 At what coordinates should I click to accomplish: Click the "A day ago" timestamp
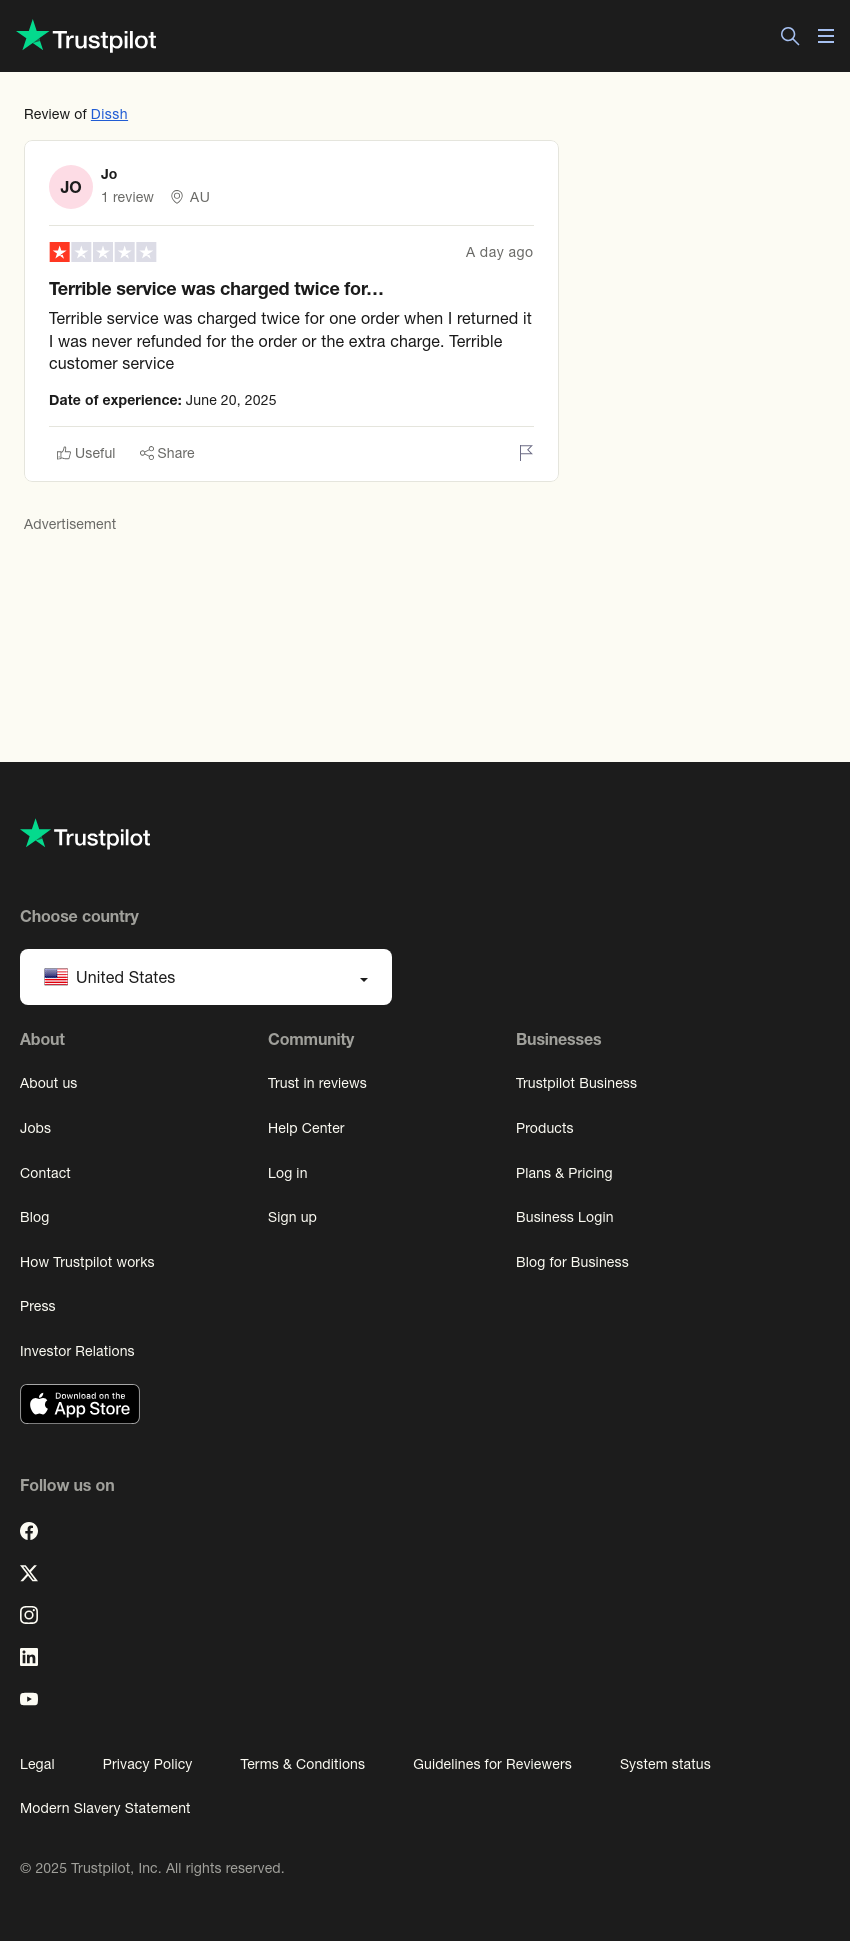499,252
